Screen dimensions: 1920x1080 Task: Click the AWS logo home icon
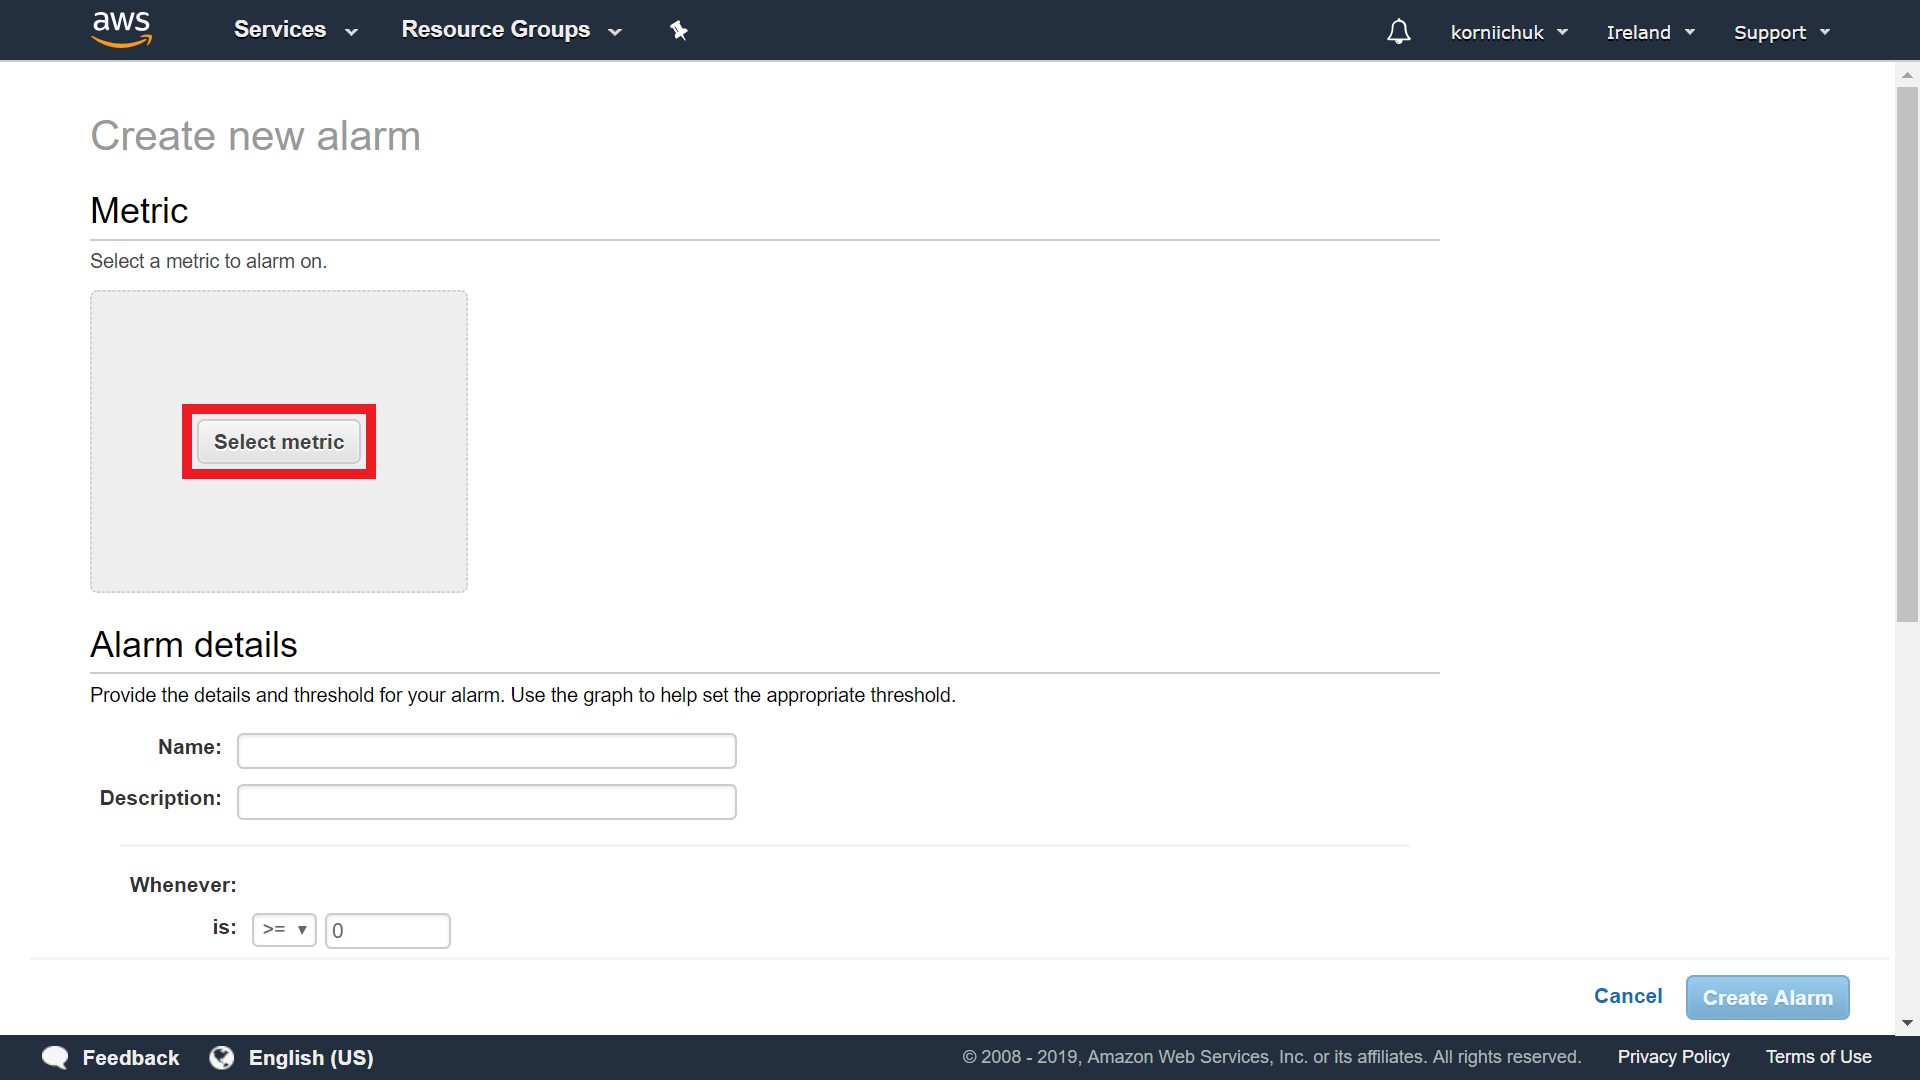click(121, 29)
